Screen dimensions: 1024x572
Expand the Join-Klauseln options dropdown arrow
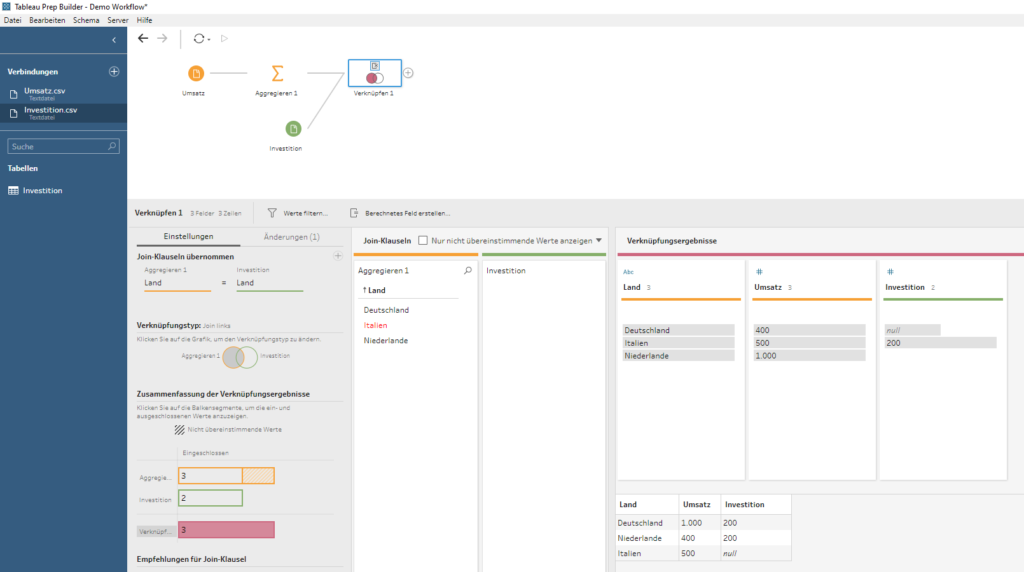pyautogui.click(x=599, y=240)
